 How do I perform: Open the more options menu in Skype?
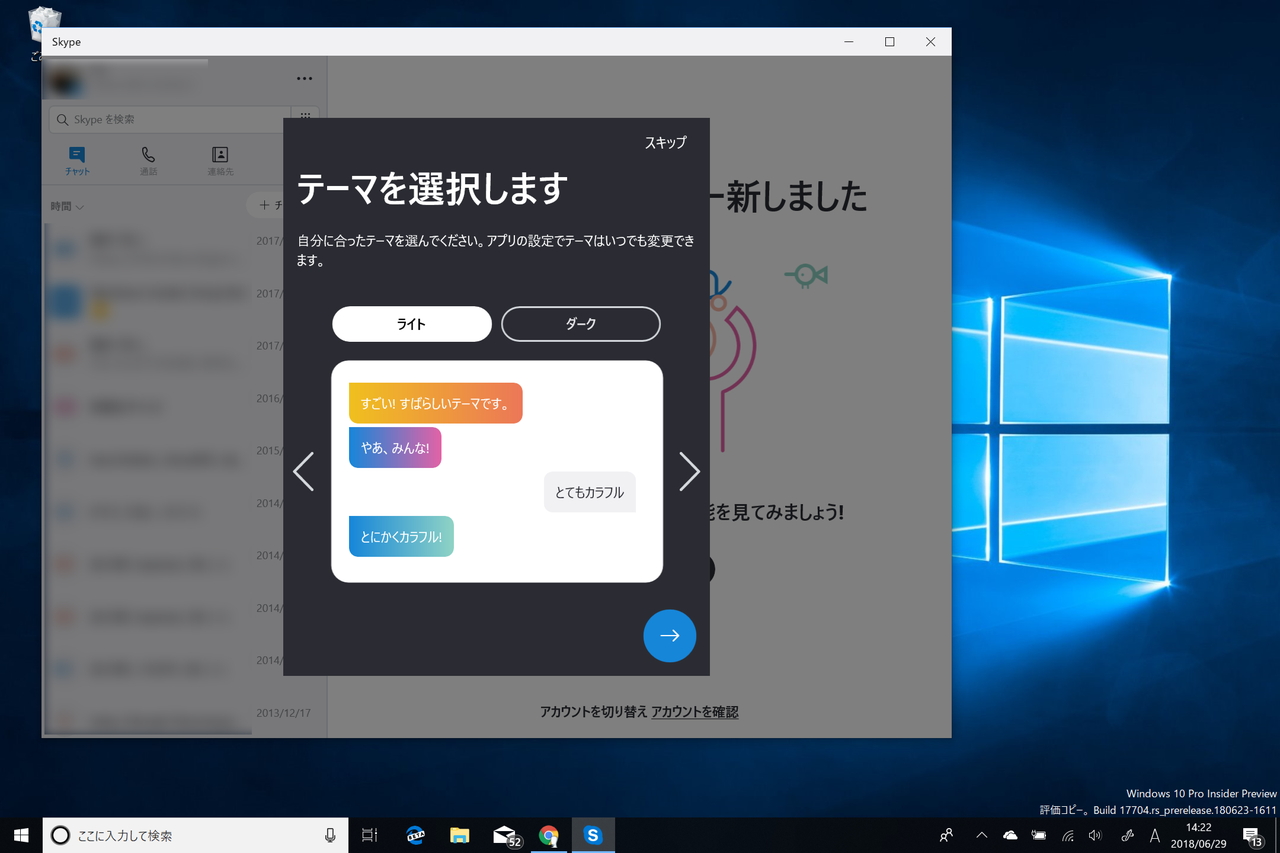304,78
